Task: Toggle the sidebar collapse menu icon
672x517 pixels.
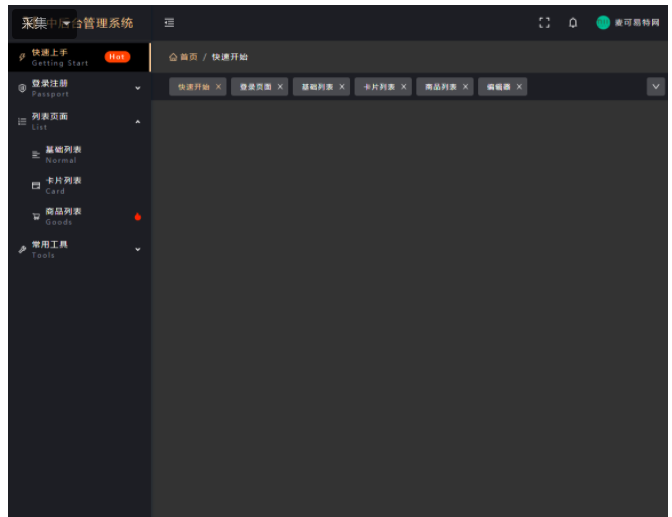Action: (169, 23)
